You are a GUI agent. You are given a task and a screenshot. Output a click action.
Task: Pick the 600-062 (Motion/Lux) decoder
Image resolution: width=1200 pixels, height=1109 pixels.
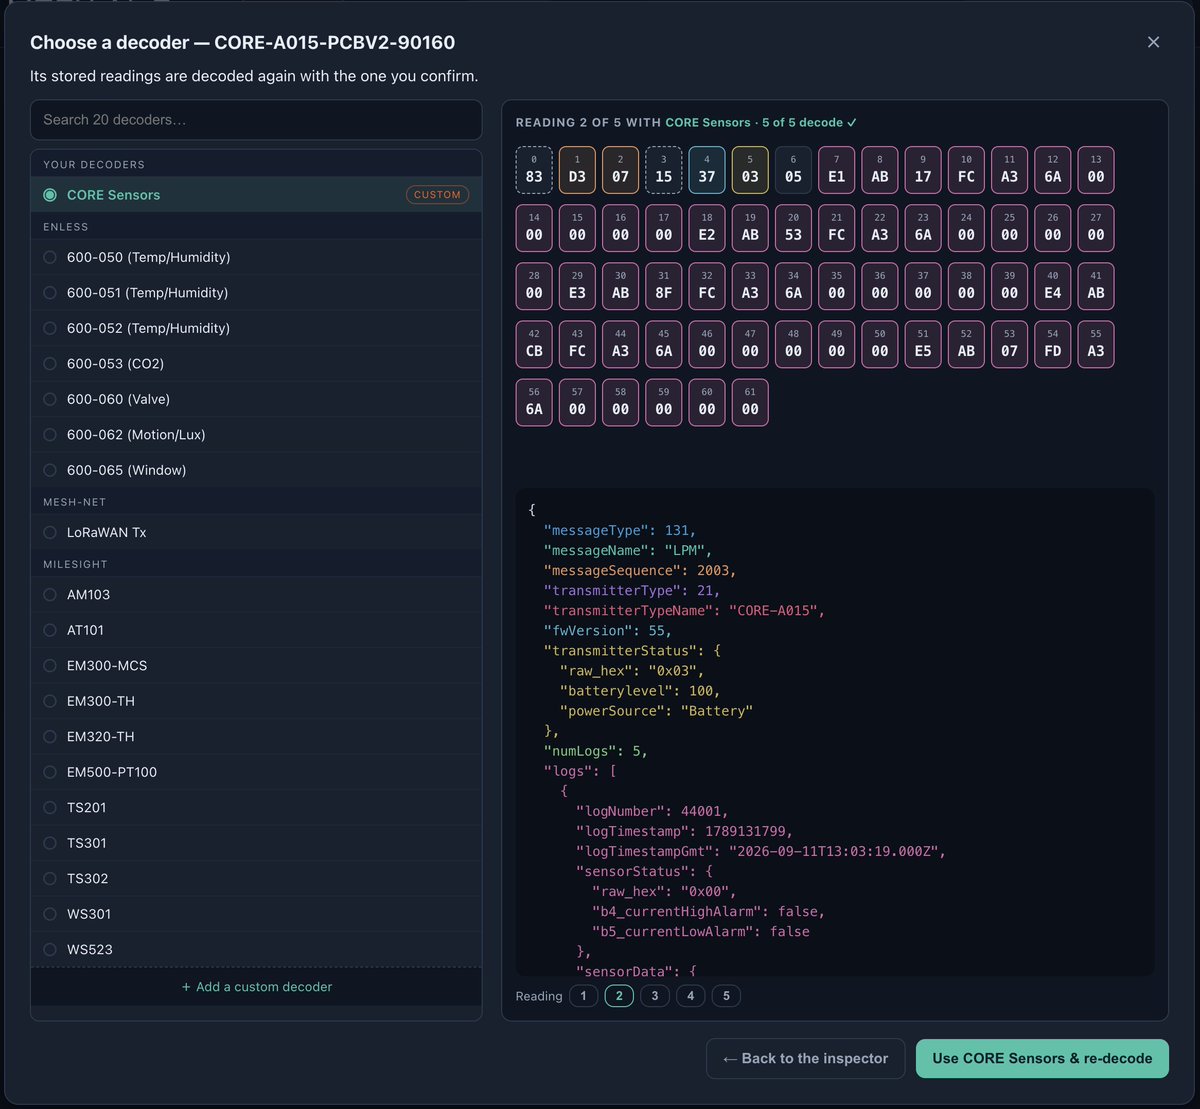pyautogui.click(x=256, y=435)
